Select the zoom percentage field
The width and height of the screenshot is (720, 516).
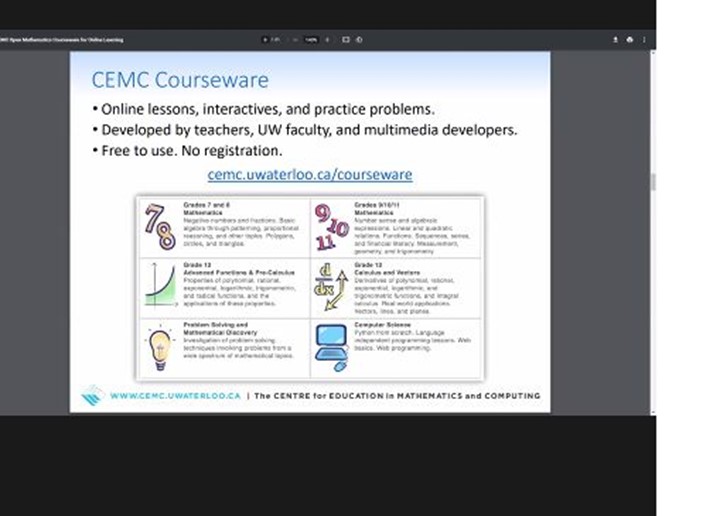[x=311, y=40]
